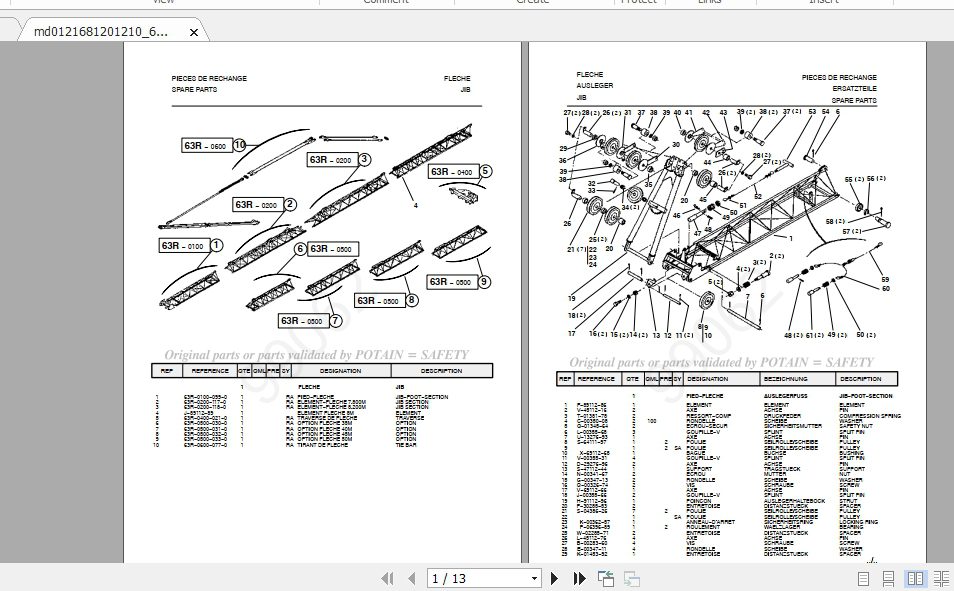Screen dimensions: 954x591
Task: Click the next view icon
Action: point(630,578)
